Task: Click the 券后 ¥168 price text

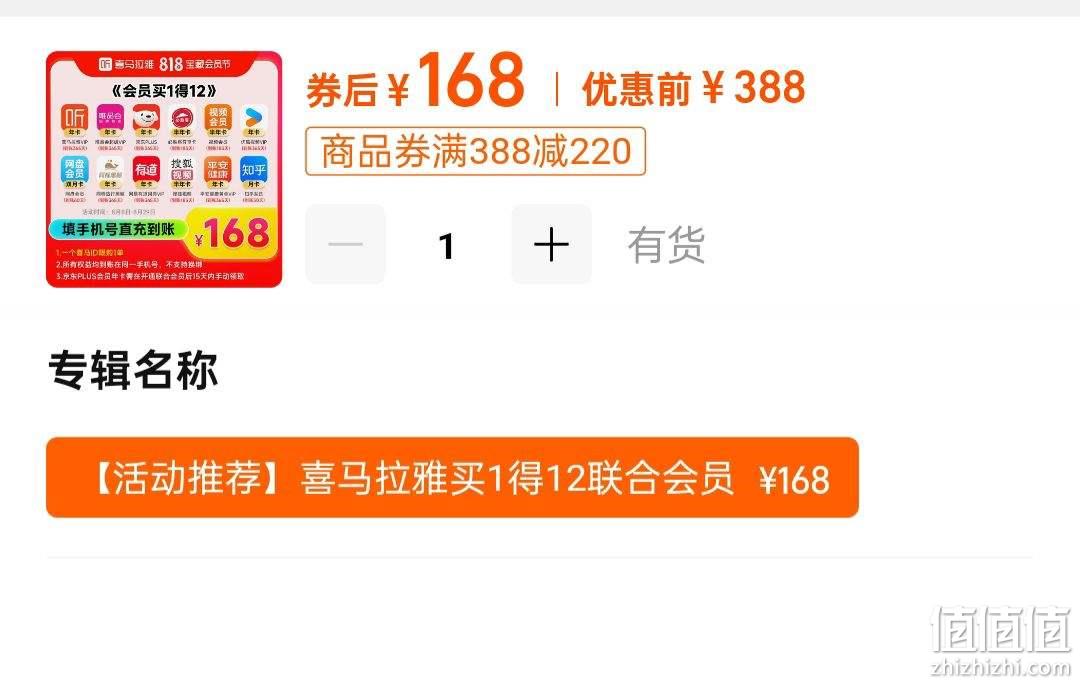Action: pyautogui.click(x=415, y=81)
